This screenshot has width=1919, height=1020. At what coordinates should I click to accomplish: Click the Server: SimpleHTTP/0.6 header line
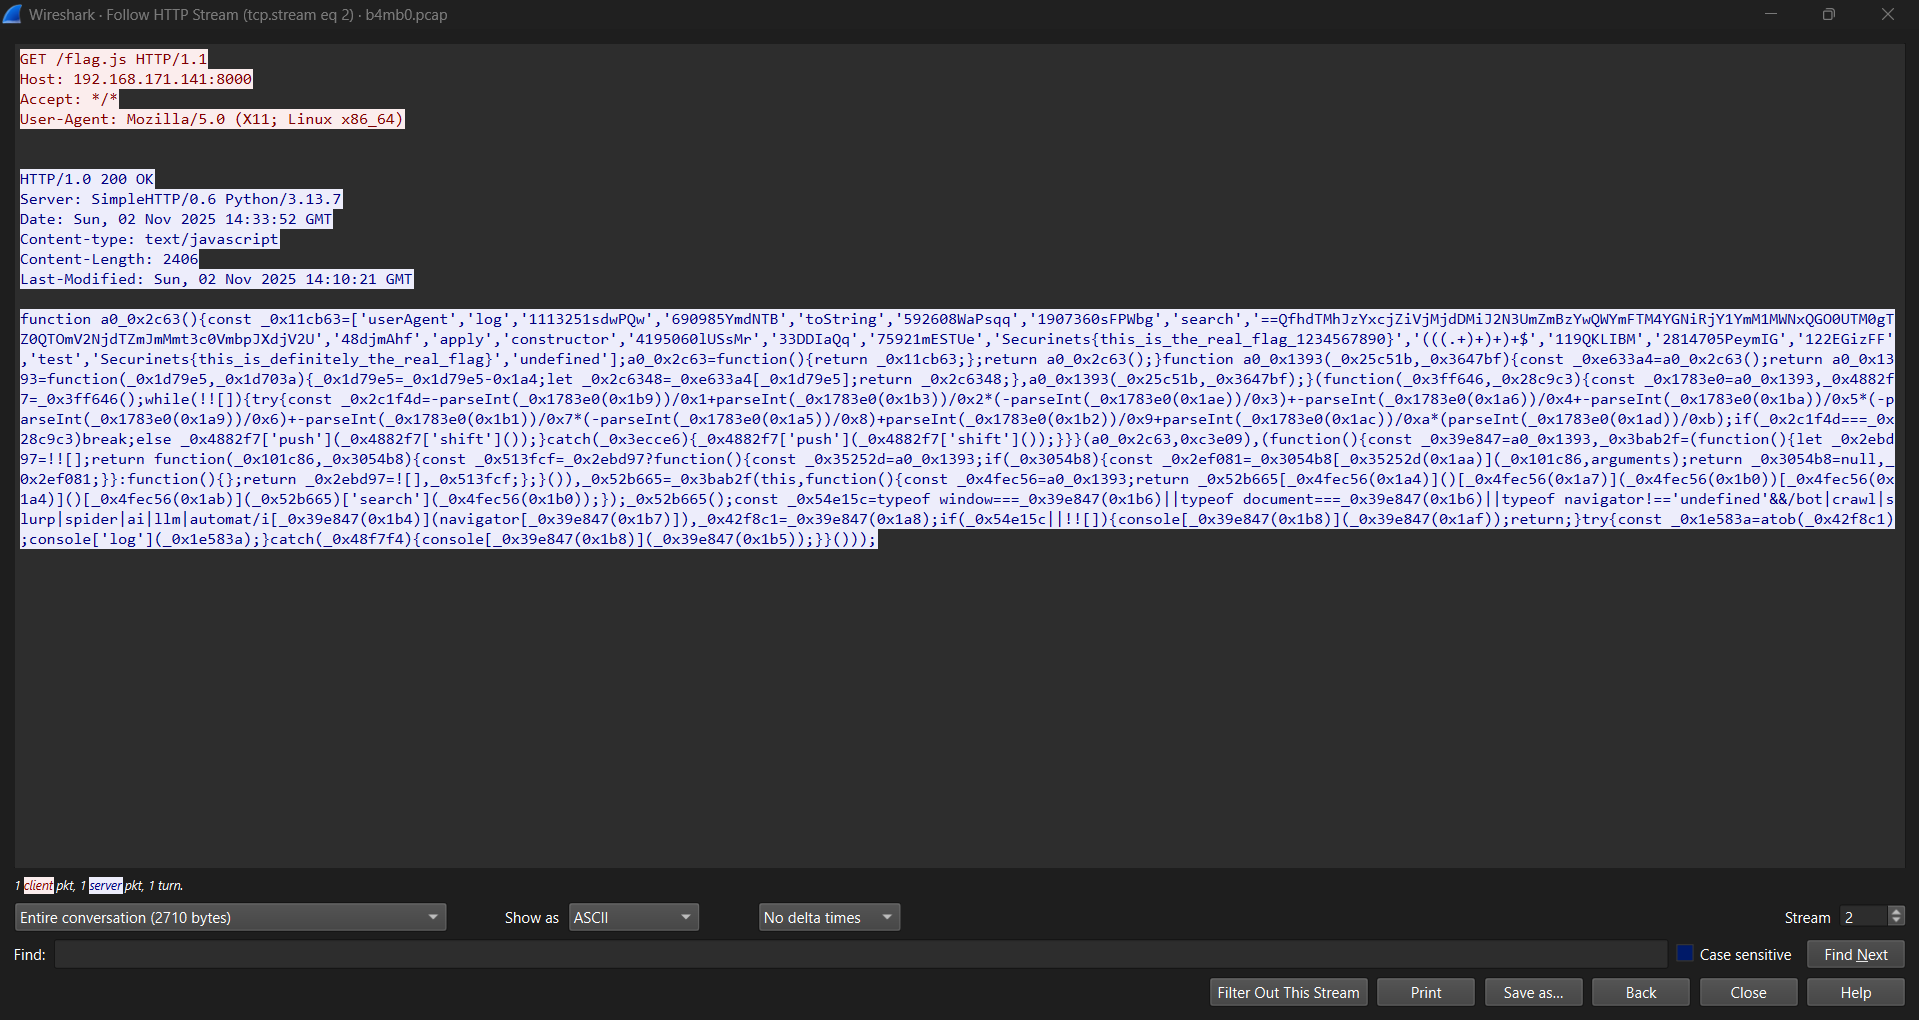(181, 199)
